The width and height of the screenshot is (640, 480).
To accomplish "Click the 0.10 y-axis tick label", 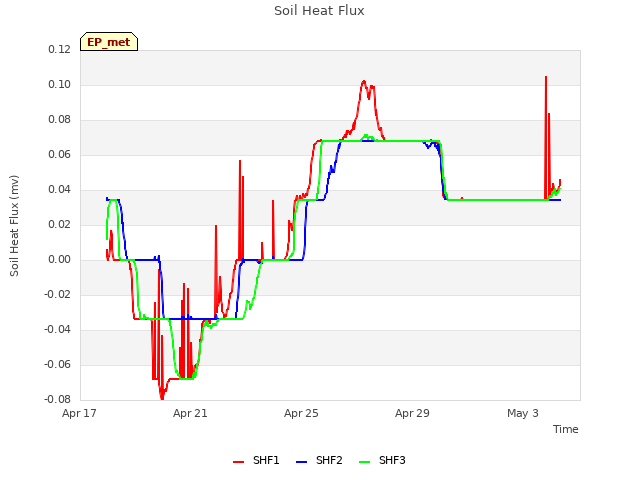I will [x=60, y=84].
